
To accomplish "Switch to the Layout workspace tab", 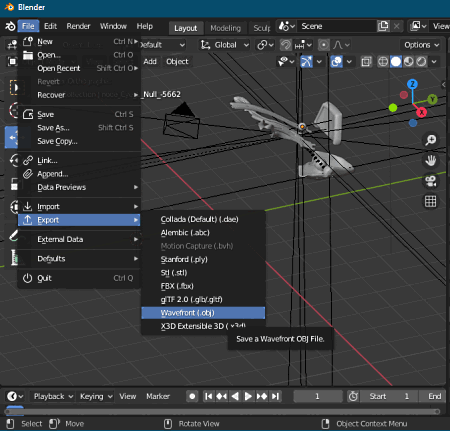I will pyautogui.click(x=186, y=28).
